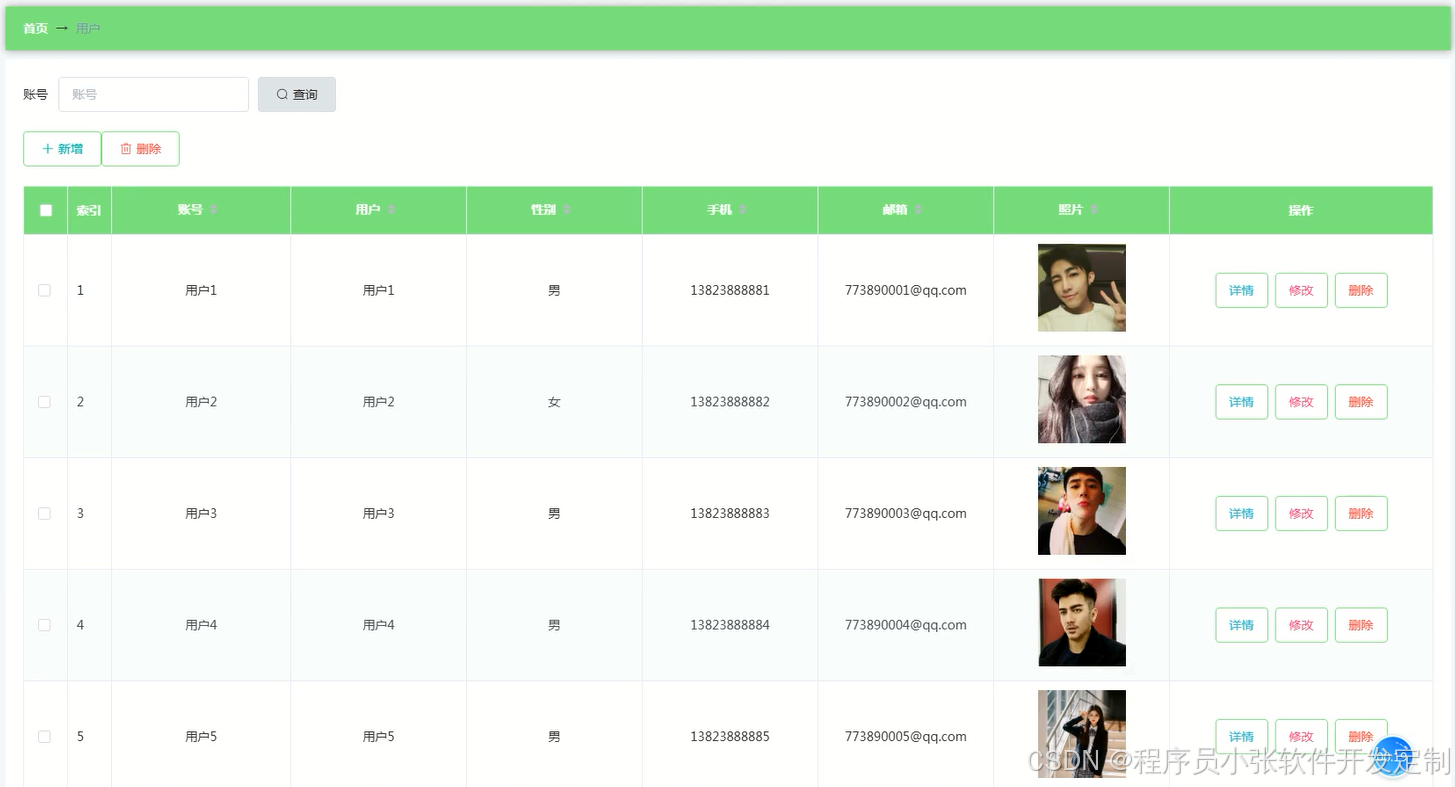Open 详情 for 用户3
Image resolution: width=1455 pixels, height=787 pixels.
coord(1241,513)
